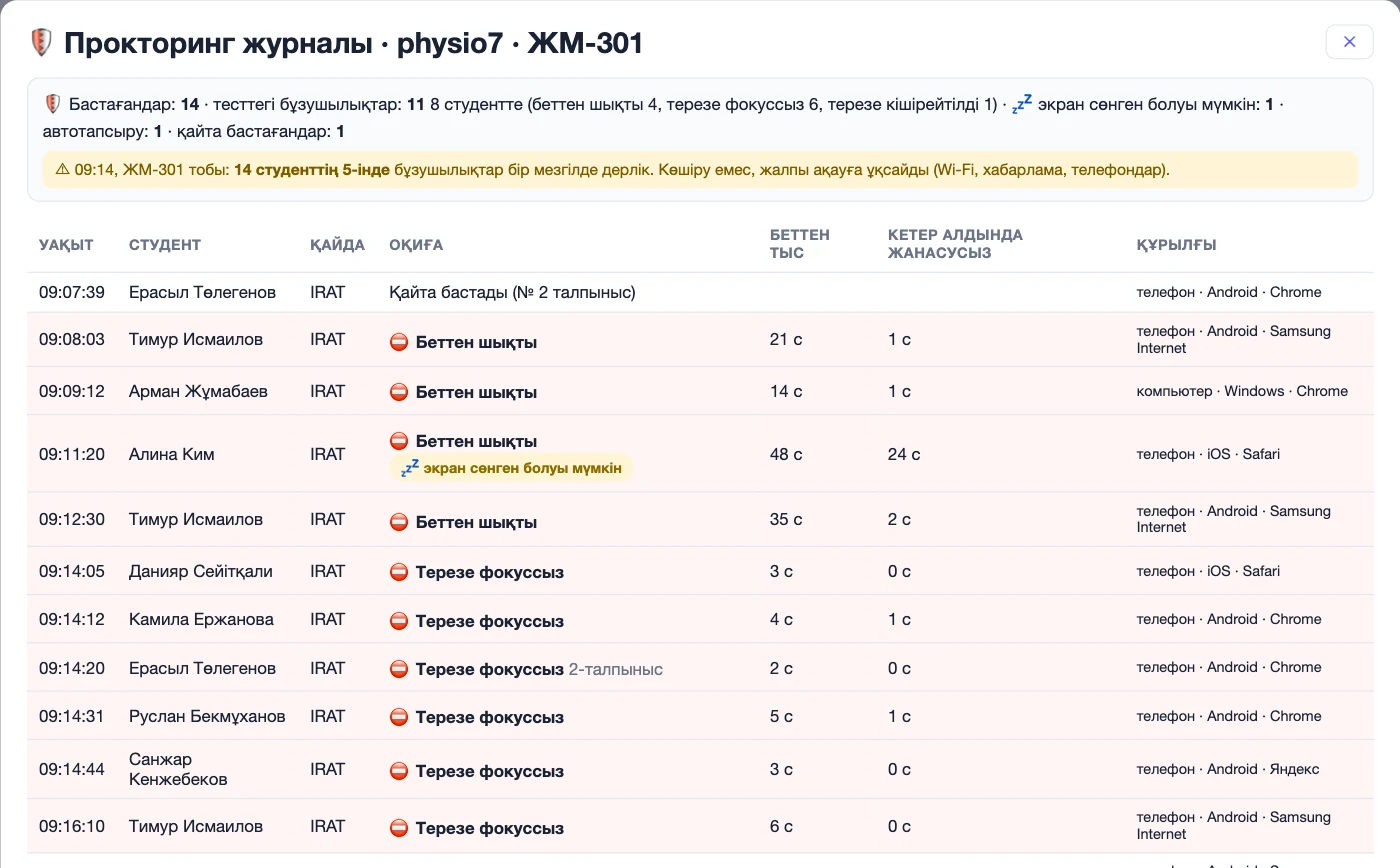Click the stop icon in the 09:14:20 row
The width and height of the screenshot is (1400, 868).
tap(399, 669)
